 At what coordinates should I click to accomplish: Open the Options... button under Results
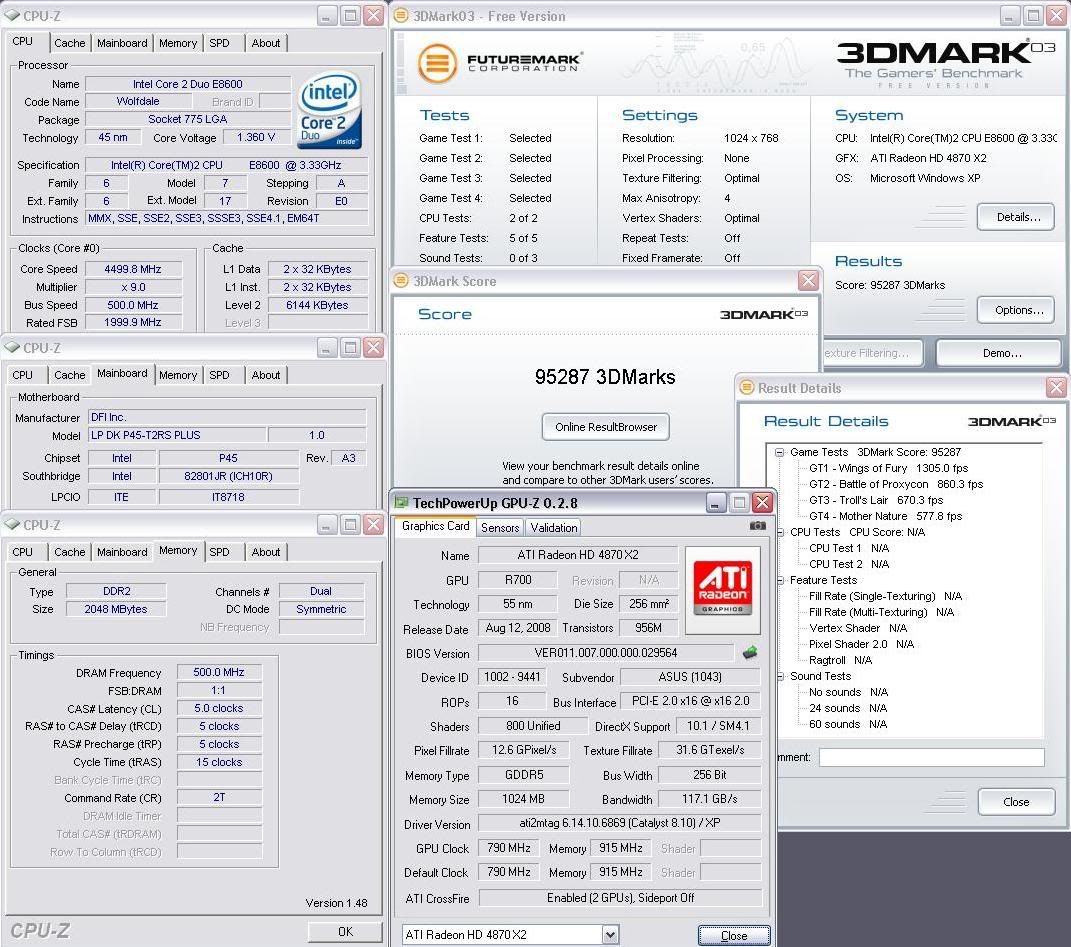[1018, 310]
